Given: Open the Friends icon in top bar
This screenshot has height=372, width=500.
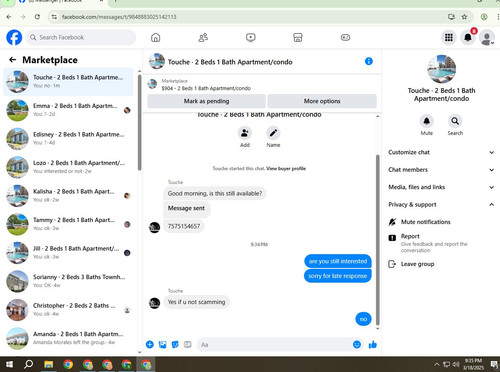Looking at the screenshot, I should point(203,37).
